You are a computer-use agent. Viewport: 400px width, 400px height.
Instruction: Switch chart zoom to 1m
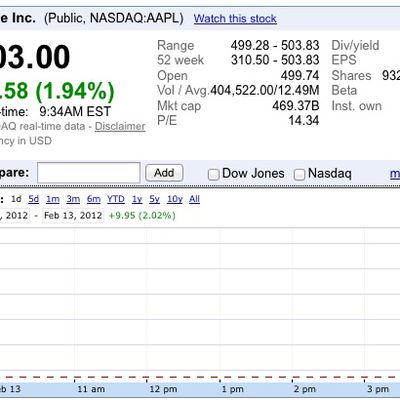53,199
